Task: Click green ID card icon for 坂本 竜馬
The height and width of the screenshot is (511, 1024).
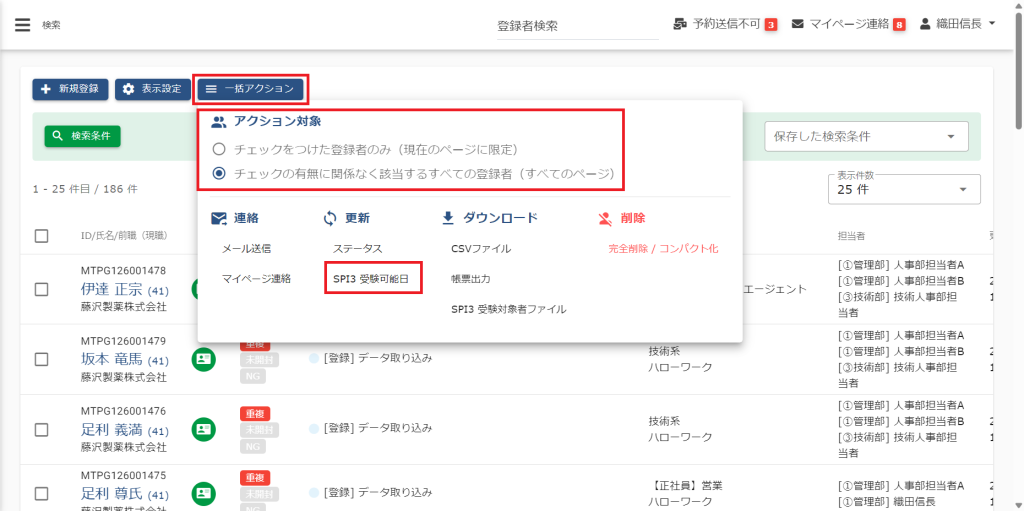Action: [204, 359]
